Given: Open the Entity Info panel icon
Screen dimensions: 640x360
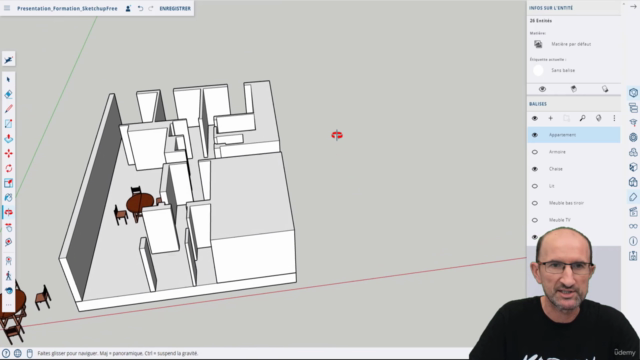Looking at the screenshot, I should point(633,93).
